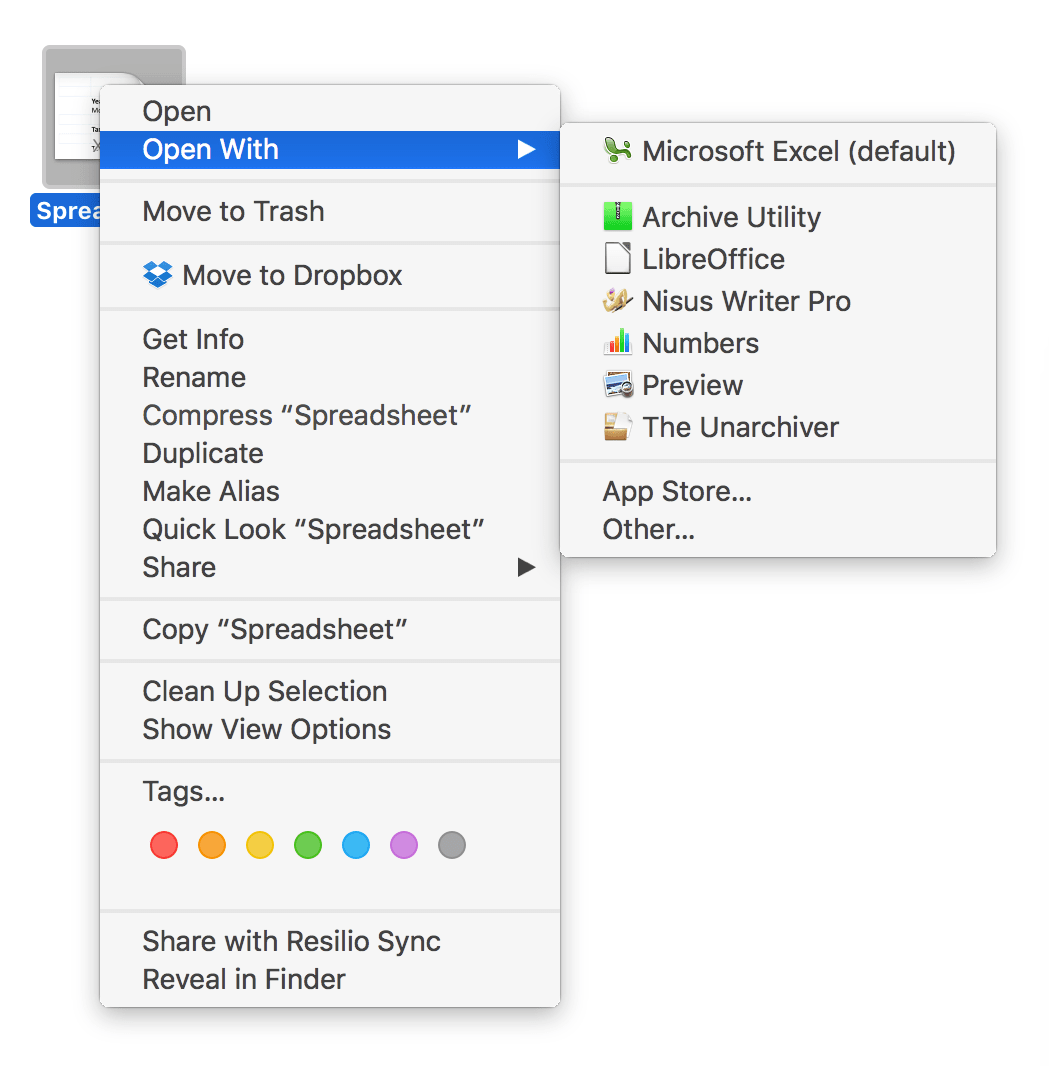Screen dimensions: 1049x1066
Task: Click the Archive Utility green zipper icon
Action: tap(617, 216)
